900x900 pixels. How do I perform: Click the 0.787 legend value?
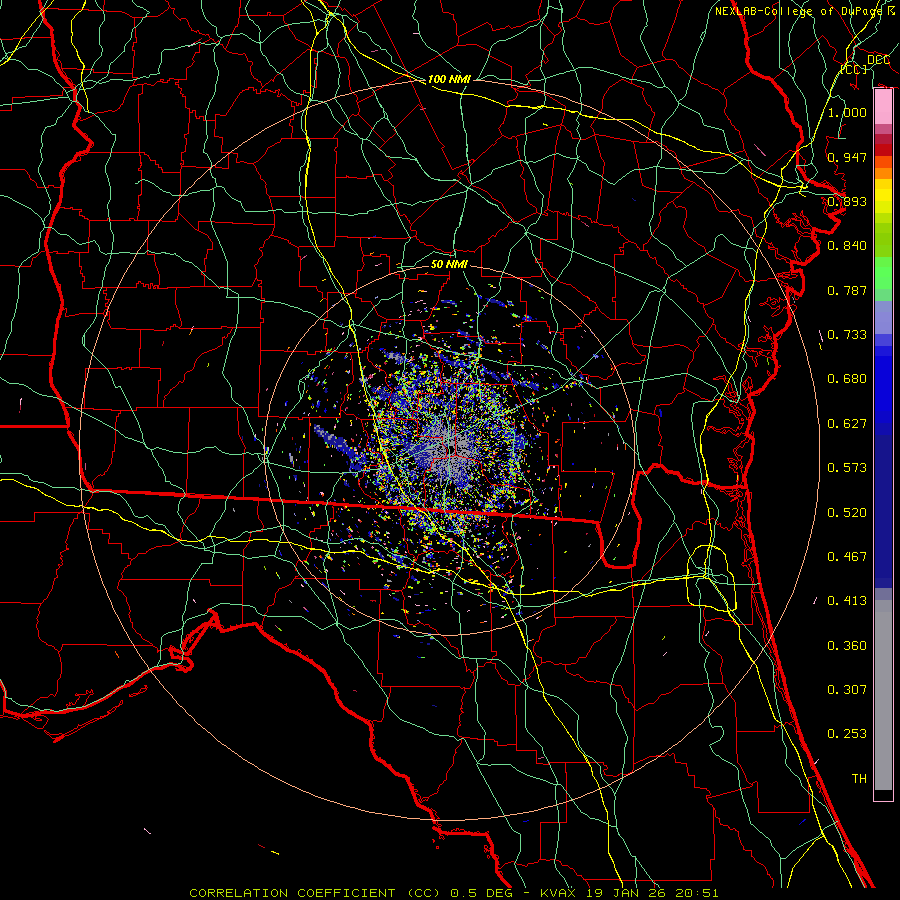[847, 290]
